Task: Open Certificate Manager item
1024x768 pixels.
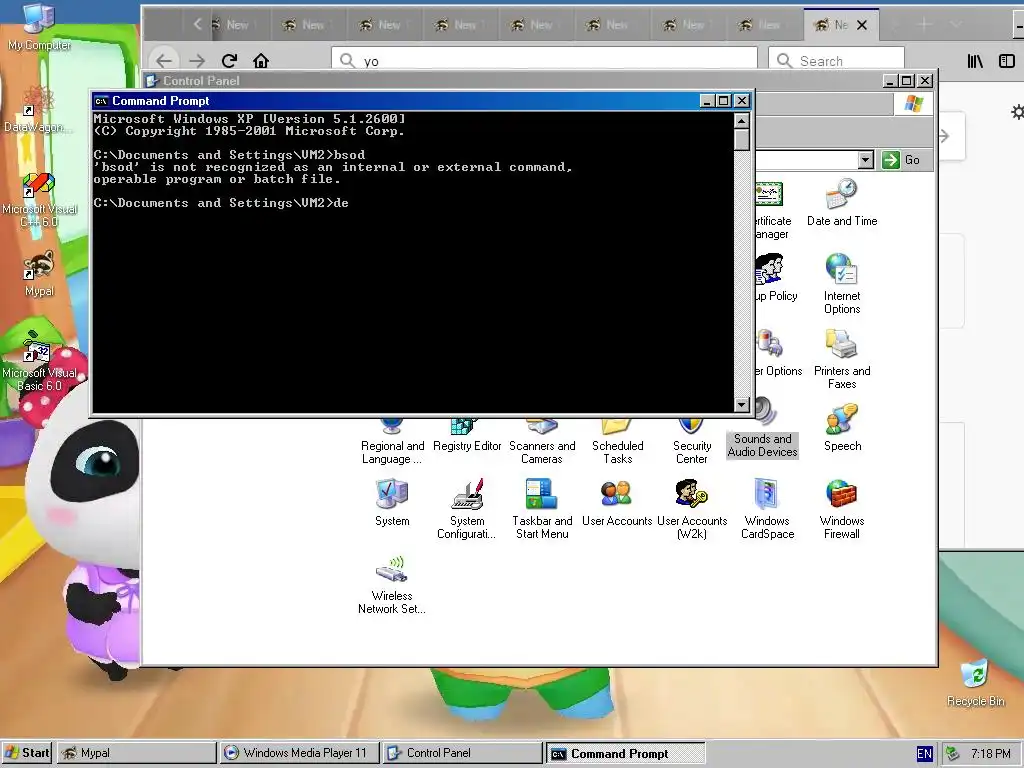Action: coord(773,210)
